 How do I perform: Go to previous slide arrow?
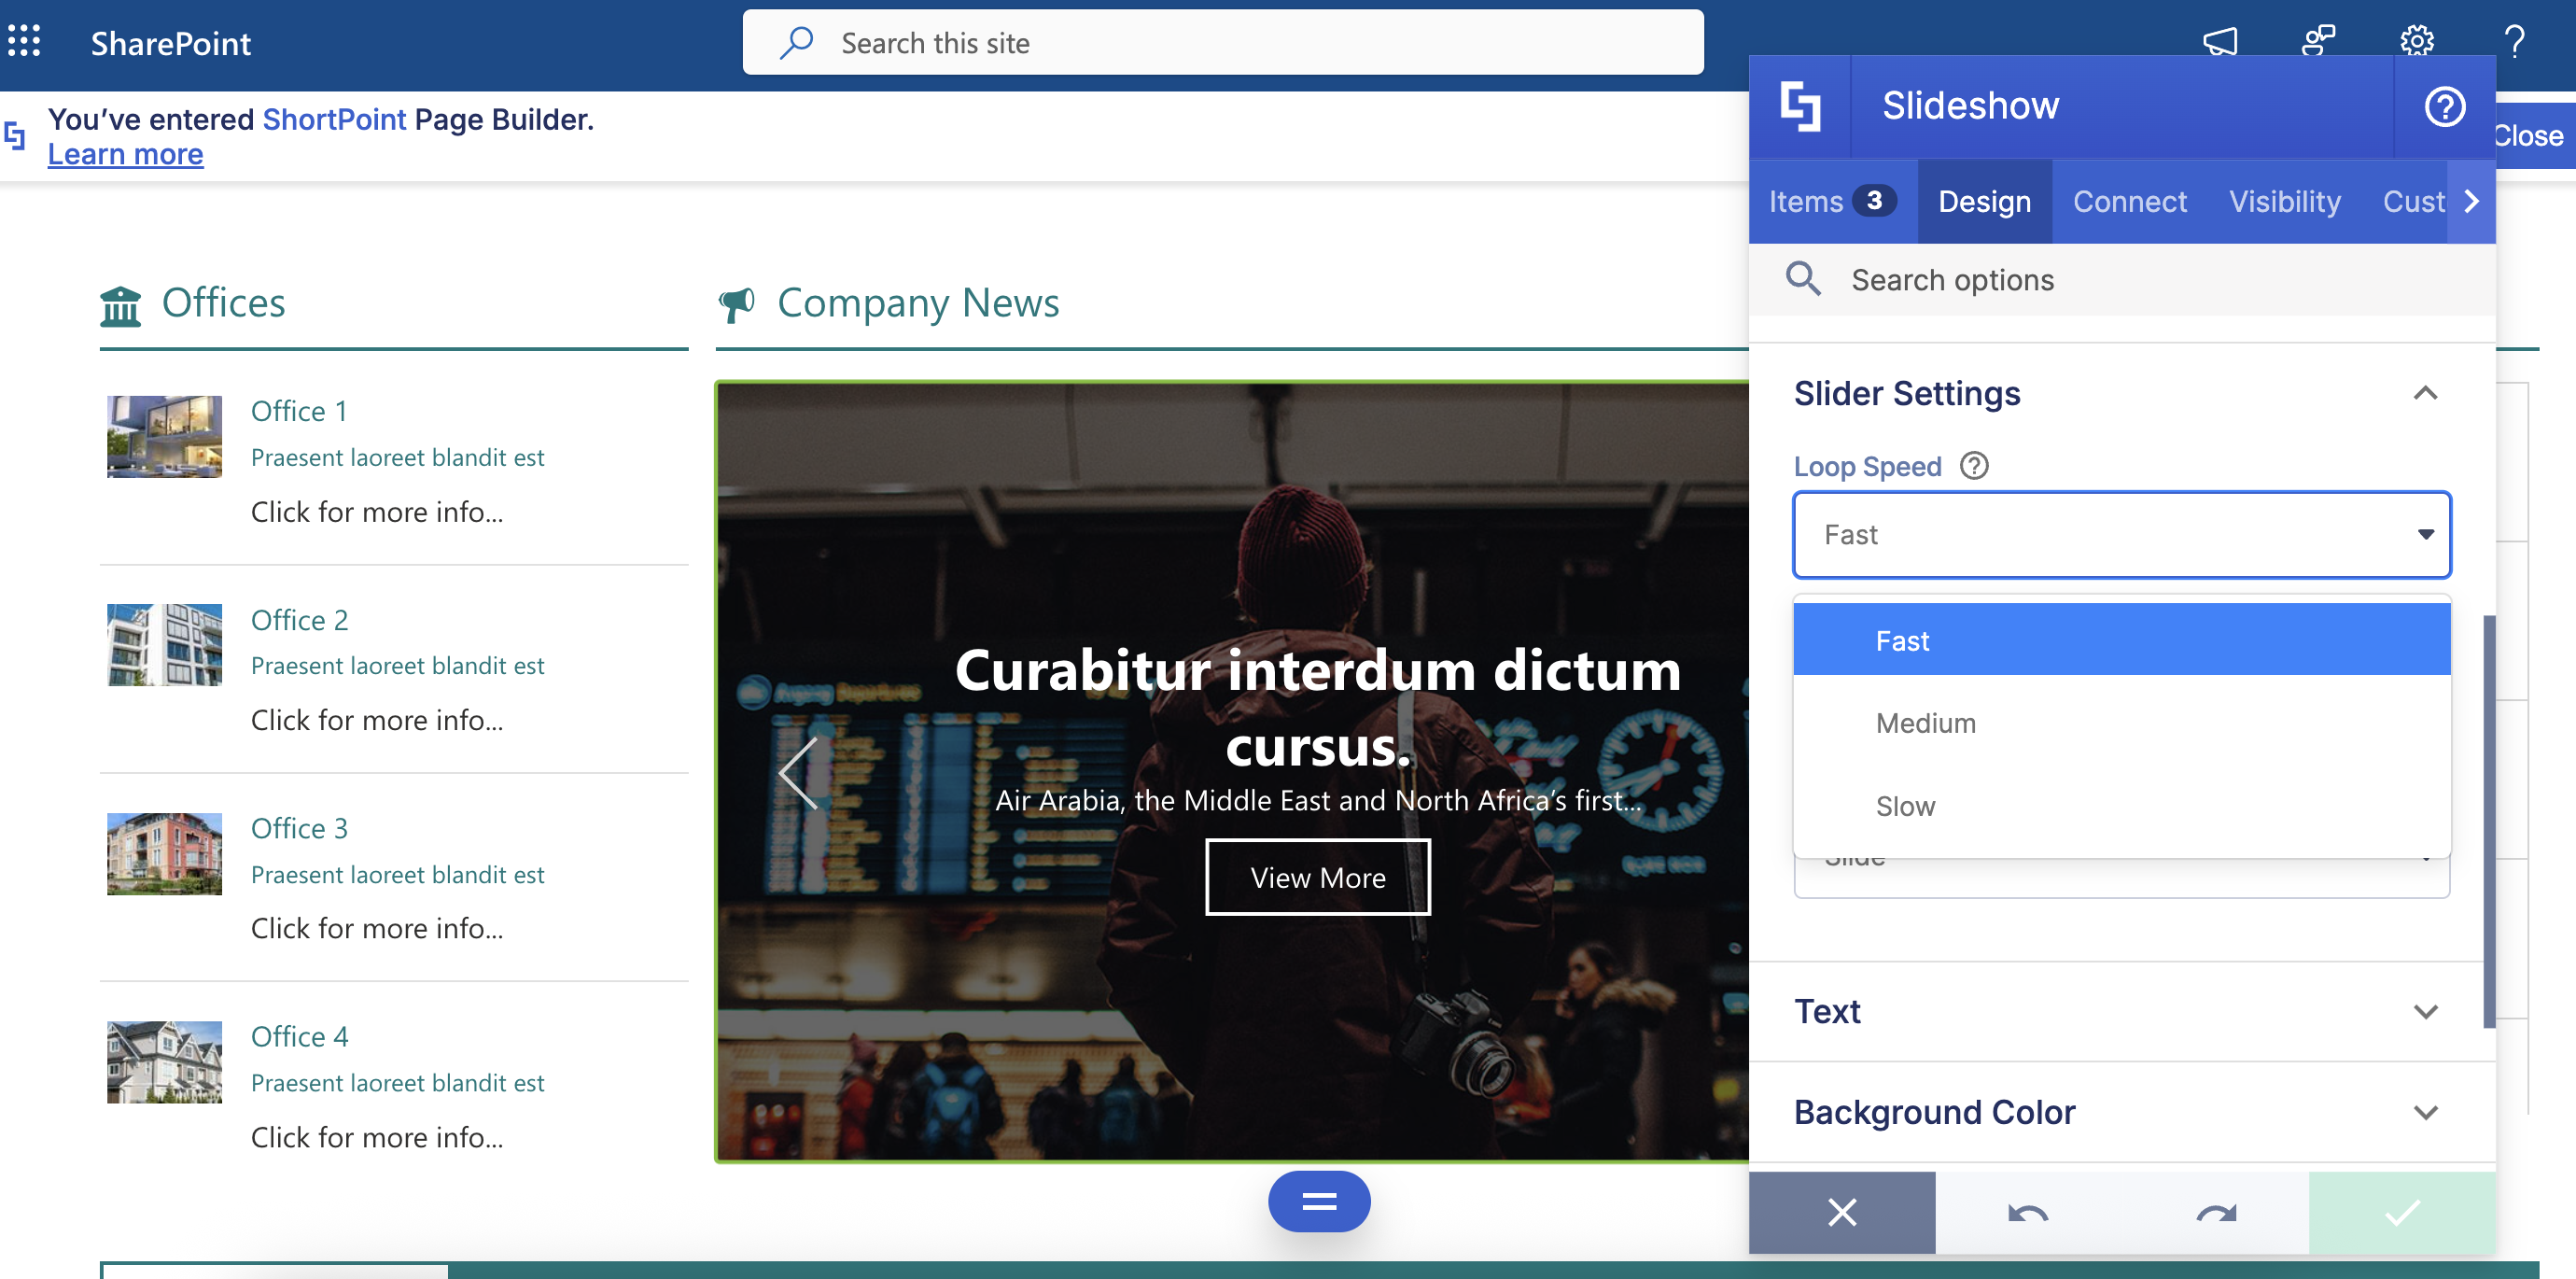[x=799, y=773]
